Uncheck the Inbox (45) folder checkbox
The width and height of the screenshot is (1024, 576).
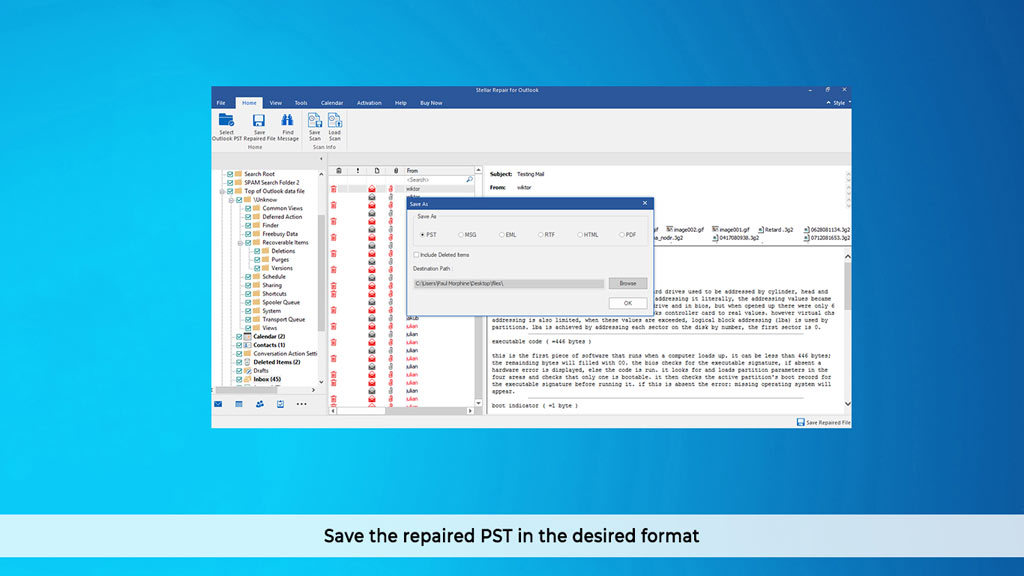coord(239,379)
